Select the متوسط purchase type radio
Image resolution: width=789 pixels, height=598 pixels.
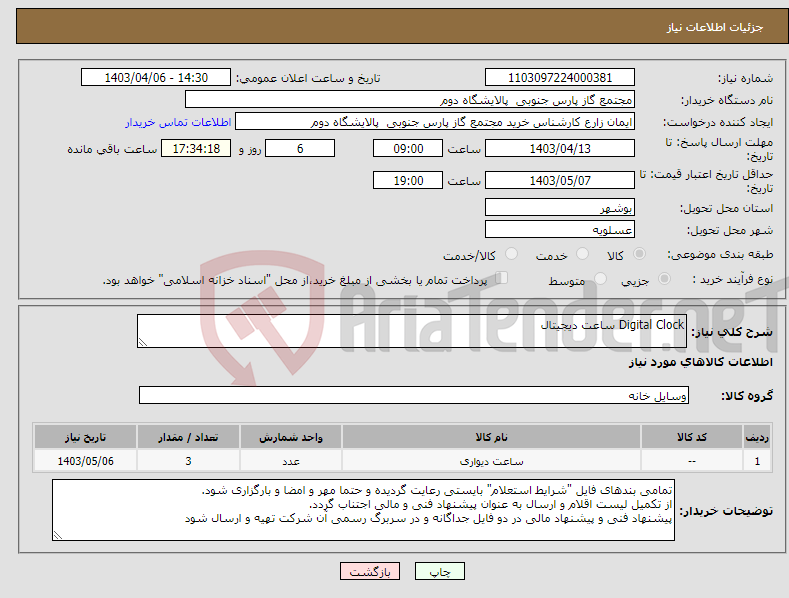coord(600,279)
